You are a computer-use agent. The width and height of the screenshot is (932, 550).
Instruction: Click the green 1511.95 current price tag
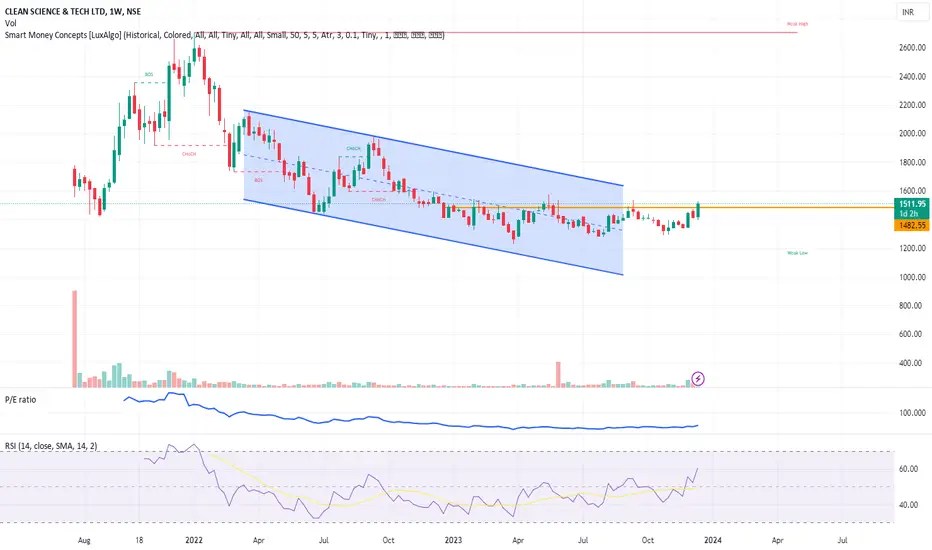[x=912, y=209]
